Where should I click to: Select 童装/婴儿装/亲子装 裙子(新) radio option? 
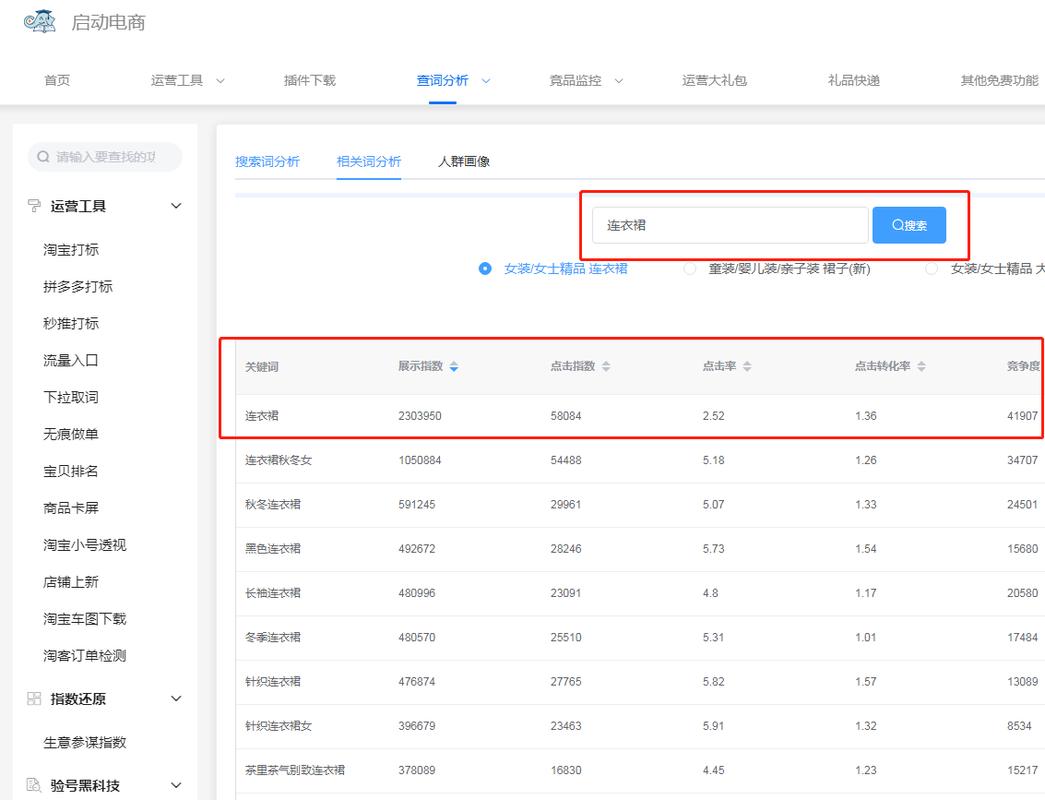[690, 269]
